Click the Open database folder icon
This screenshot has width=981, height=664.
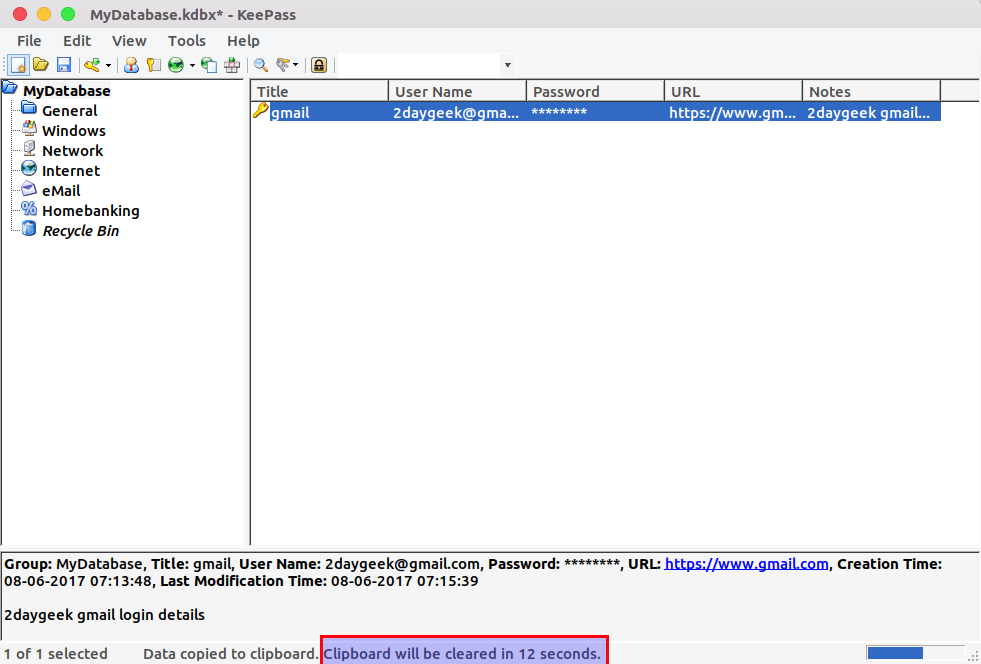pos(41,64)
